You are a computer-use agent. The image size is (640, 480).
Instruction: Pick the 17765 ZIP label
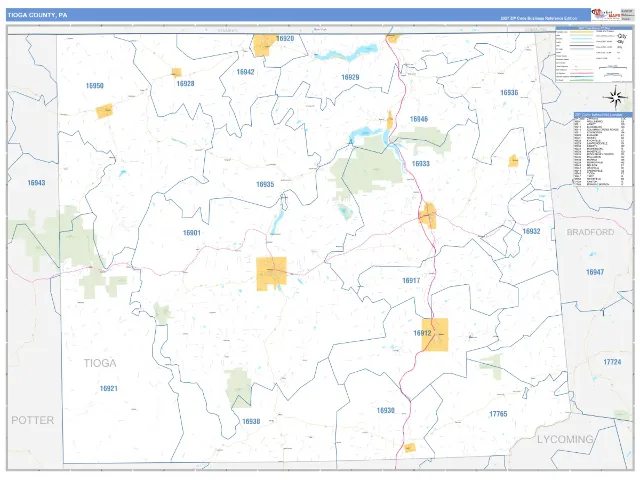[x=498, y=414]
